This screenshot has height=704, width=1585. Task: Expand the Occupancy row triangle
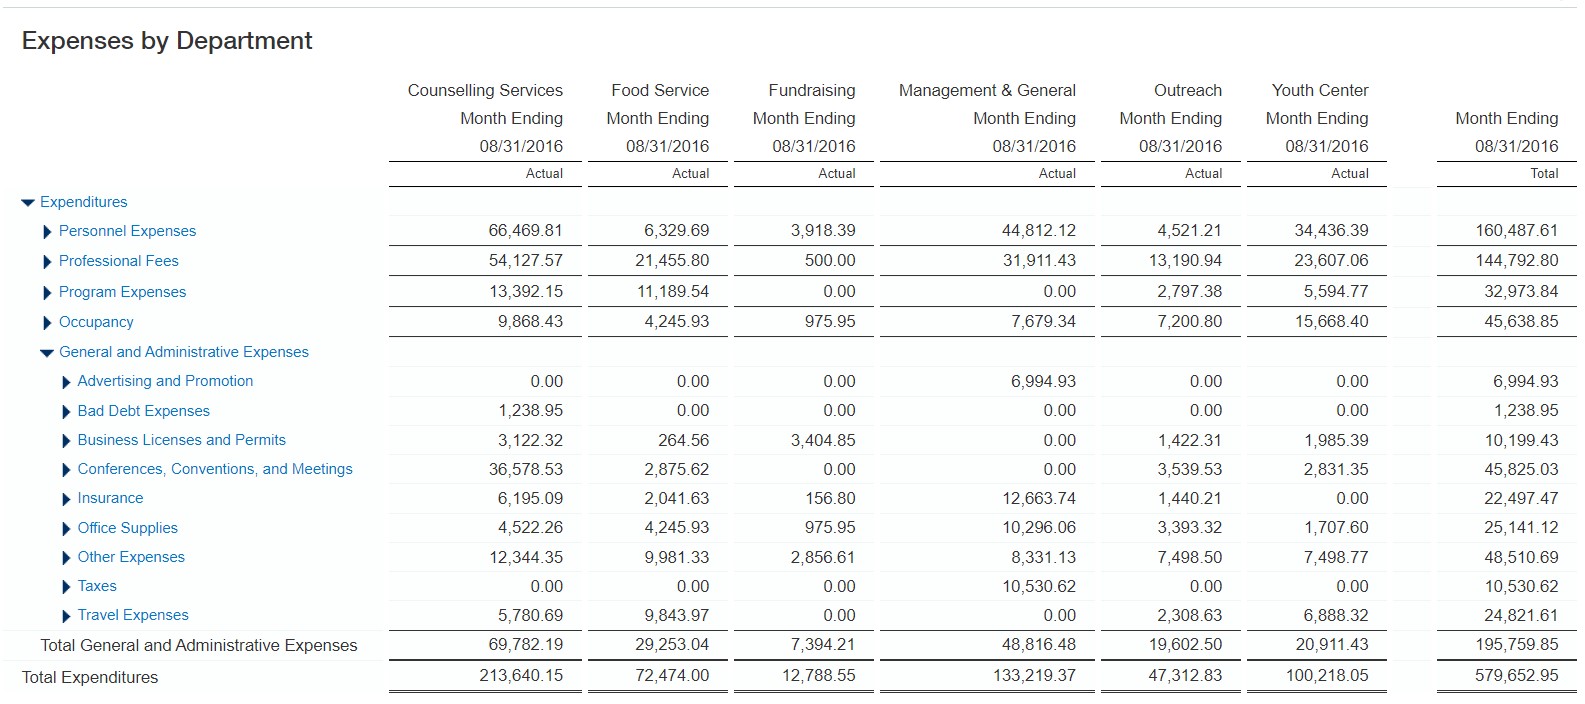(x=47, y=323)
